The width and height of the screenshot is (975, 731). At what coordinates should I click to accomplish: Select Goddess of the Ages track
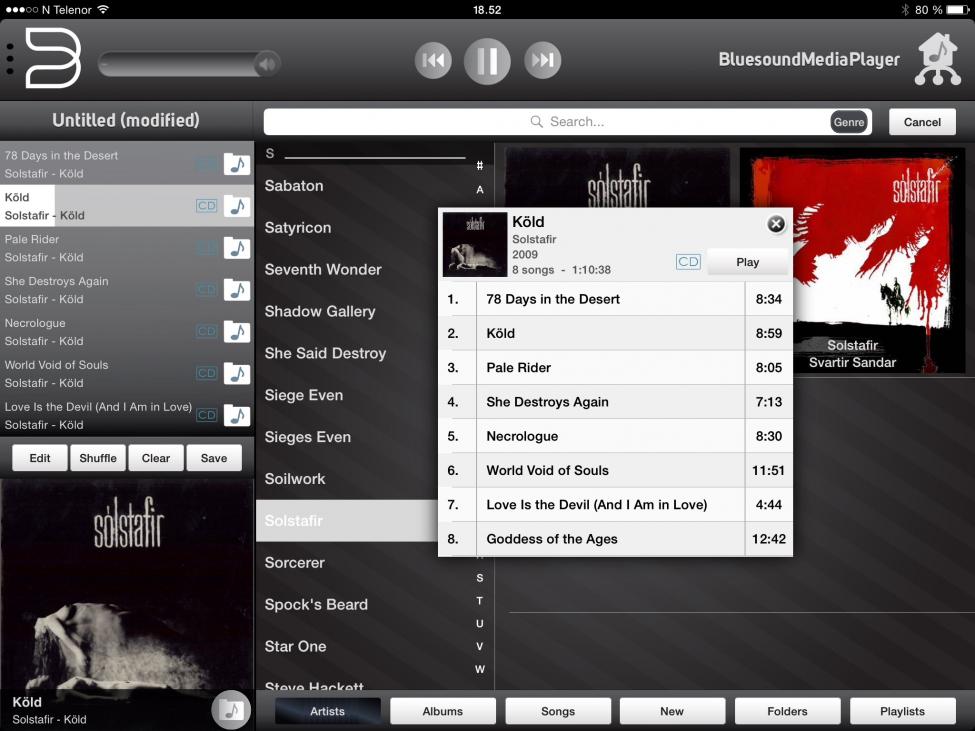tap(616, 538)
